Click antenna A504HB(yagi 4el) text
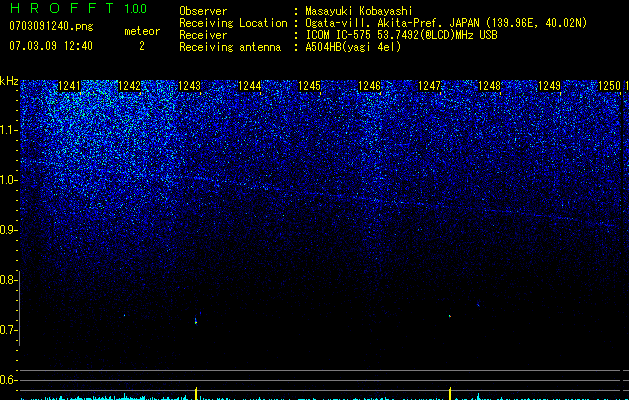The height and width of the screenshot is (400, 629). pyautogui.click(x=353, y=47)
